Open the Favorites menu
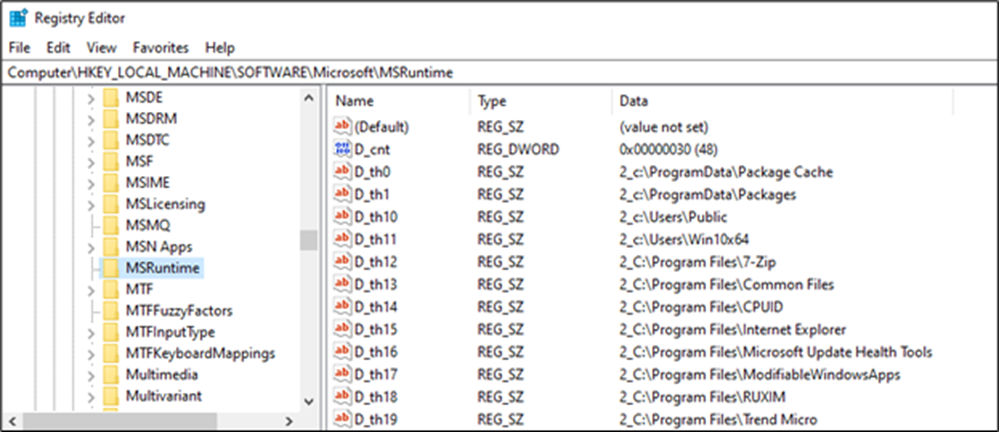The width and height of the screenshot is (999, 432). click(x=160, y=47)
